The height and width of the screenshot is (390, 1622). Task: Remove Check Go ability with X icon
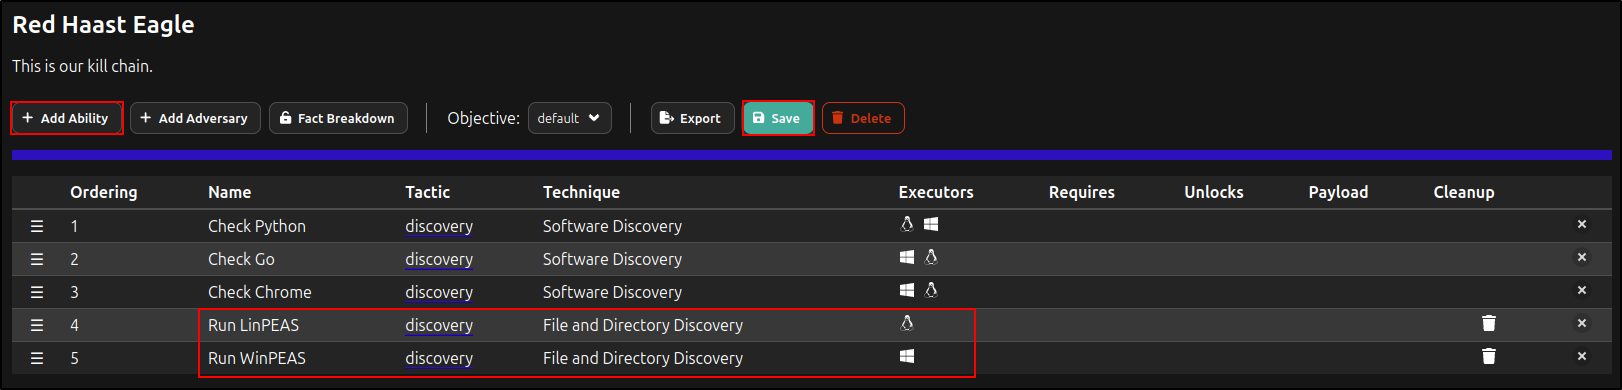(x=1582, y=257)
